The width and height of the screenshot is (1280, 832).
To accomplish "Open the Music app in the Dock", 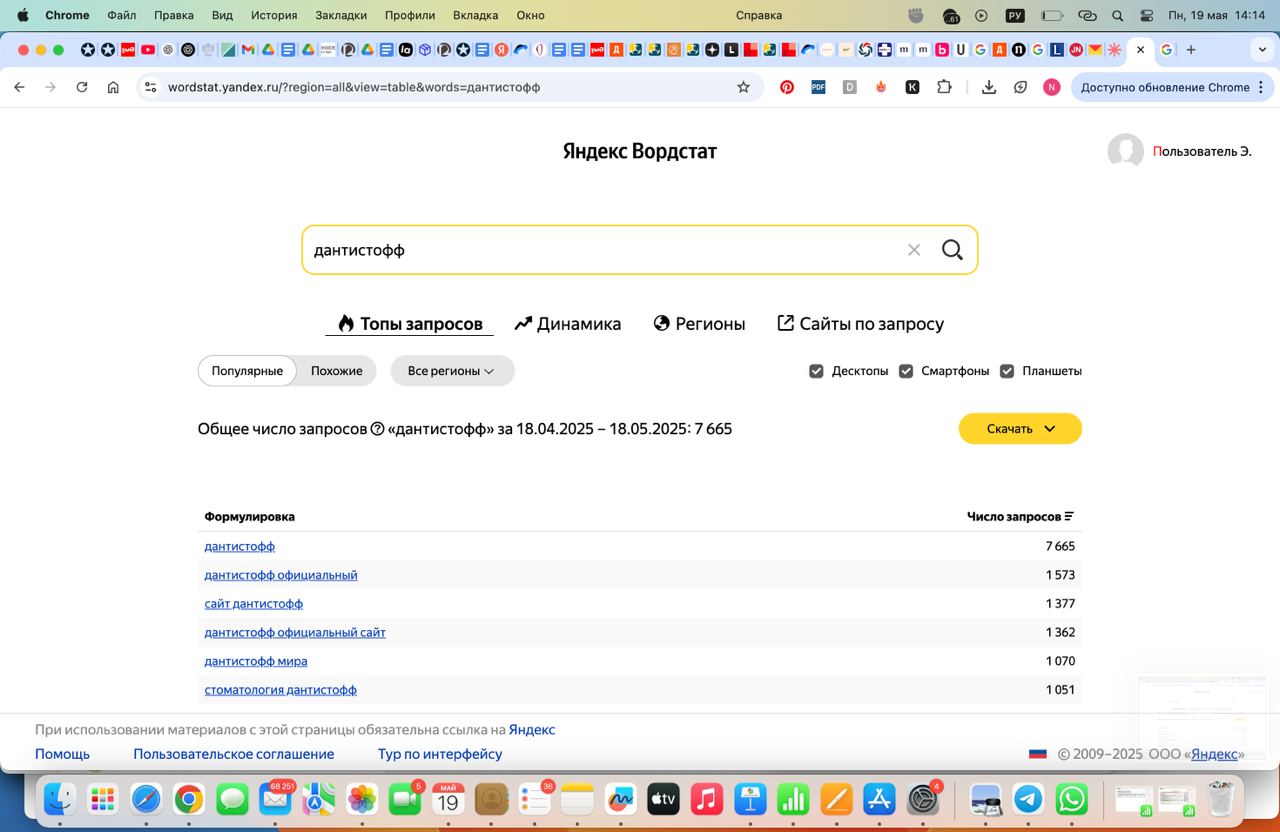I will tap(707, 799).
